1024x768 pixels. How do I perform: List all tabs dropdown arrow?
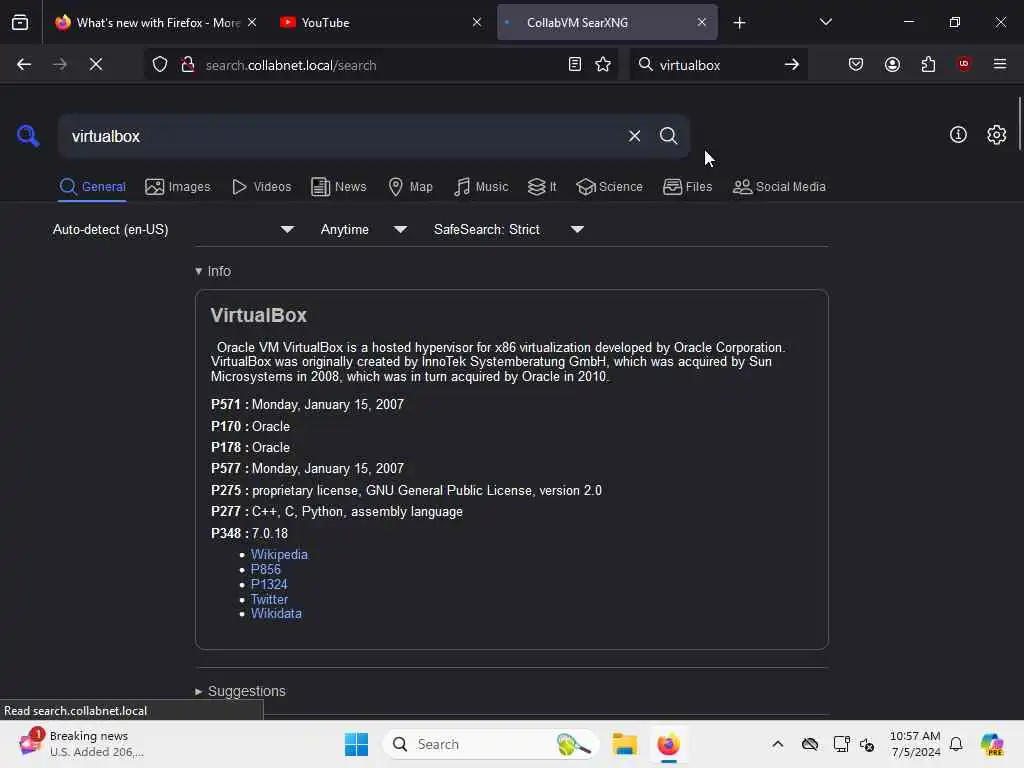(825, 22)
